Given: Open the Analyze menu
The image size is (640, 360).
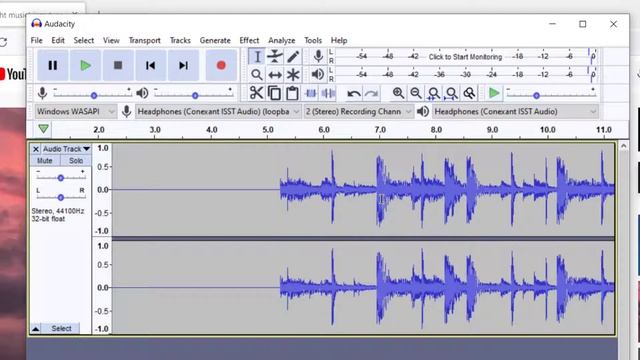Looking at the screenshot, I should (282, 40).
